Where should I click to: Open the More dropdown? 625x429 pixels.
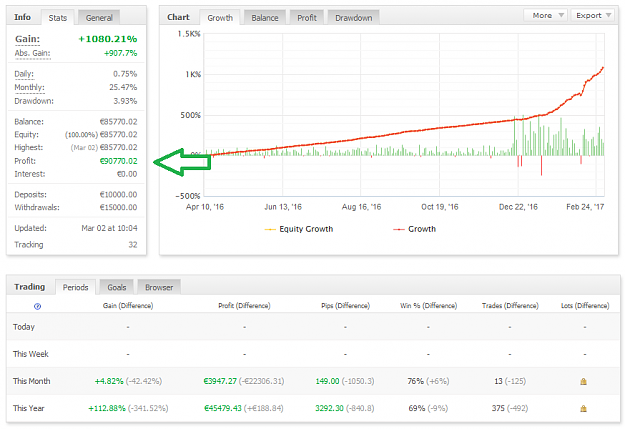(x=546, y=15)
